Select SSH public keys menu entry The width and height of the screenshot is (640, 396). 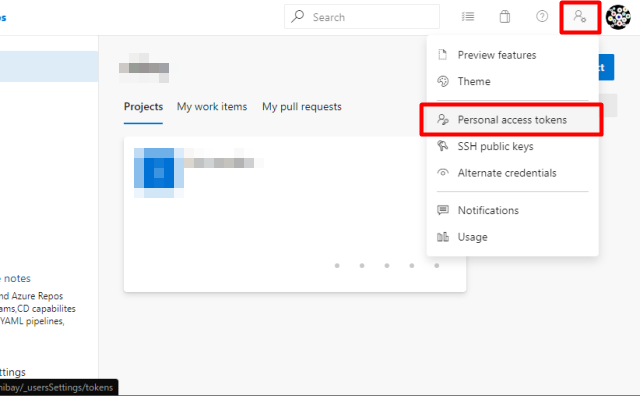[512, 146]
